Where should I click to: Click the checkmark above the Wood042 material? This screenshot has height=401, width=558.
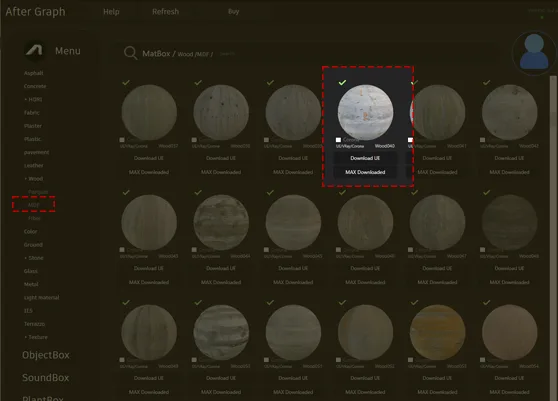(486, 83)
